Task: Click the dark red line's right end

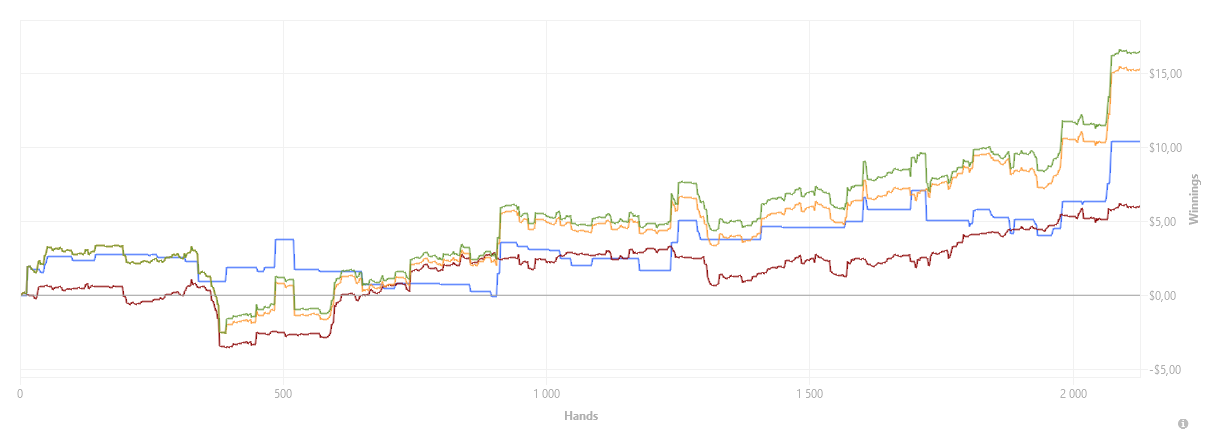Action: (1138, 206)
